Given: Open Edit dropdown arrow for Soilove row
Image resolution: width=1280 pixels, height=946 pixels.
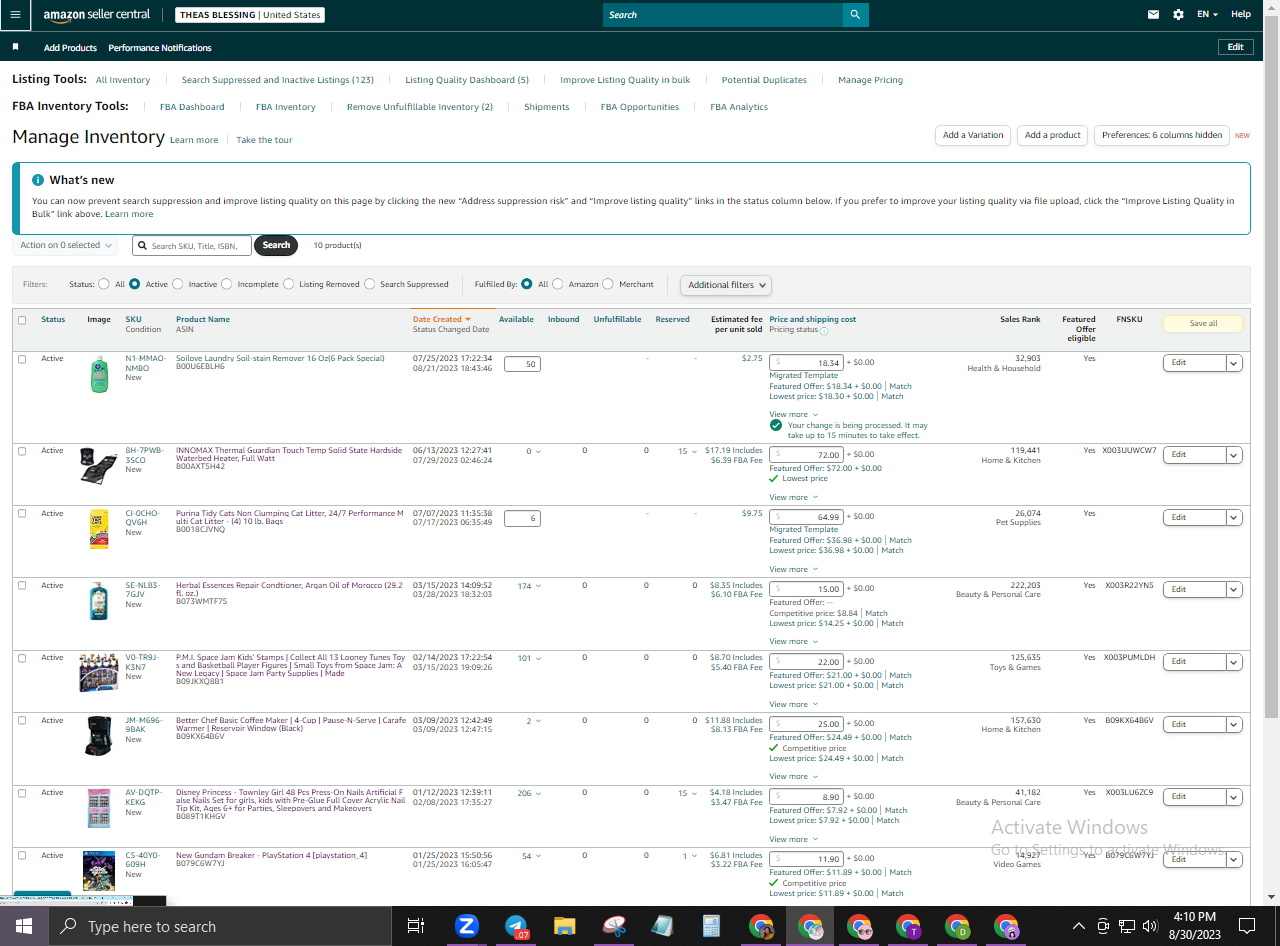Looking at the screenshot, I should point(1234,363).
